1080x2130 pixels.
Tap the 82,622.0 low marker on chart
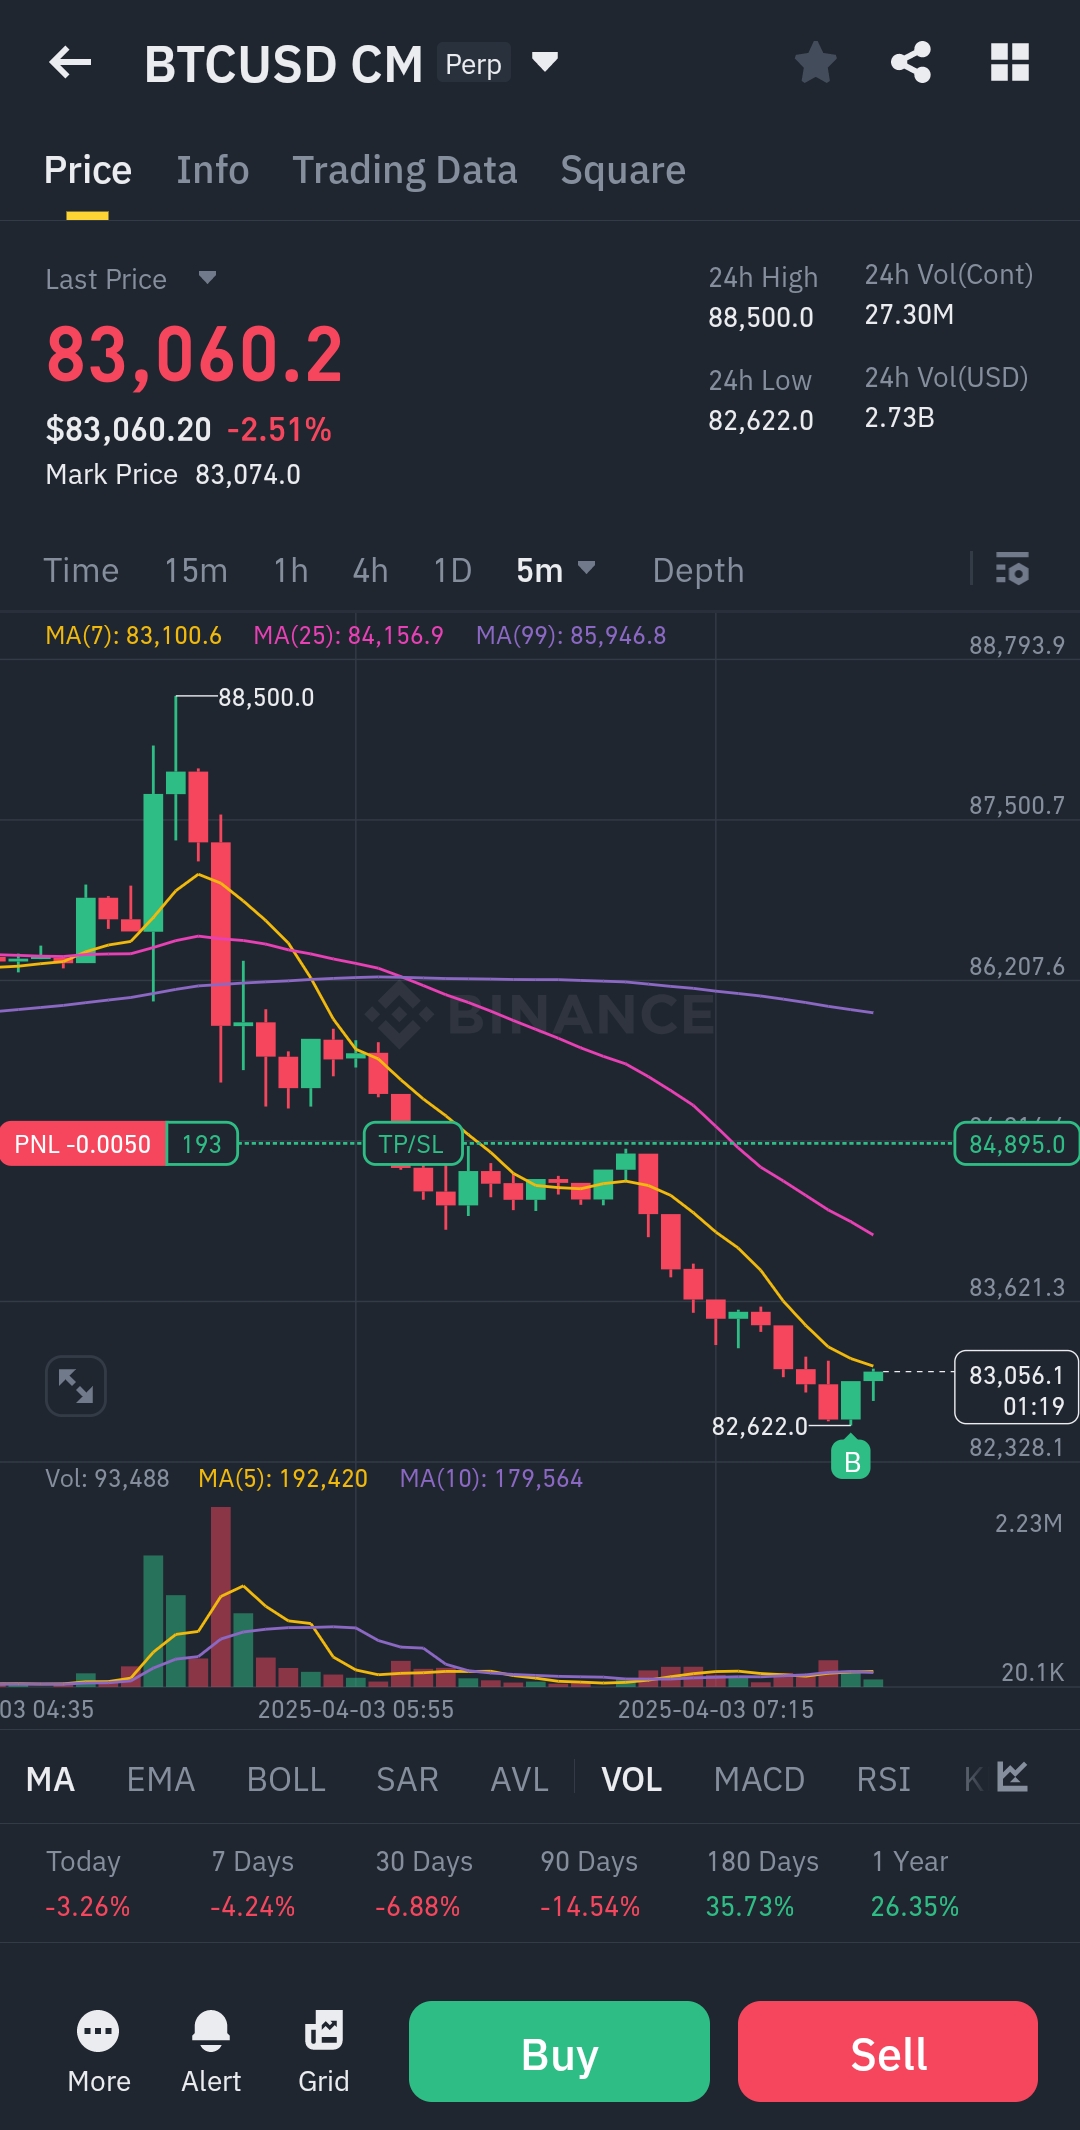759,1426
